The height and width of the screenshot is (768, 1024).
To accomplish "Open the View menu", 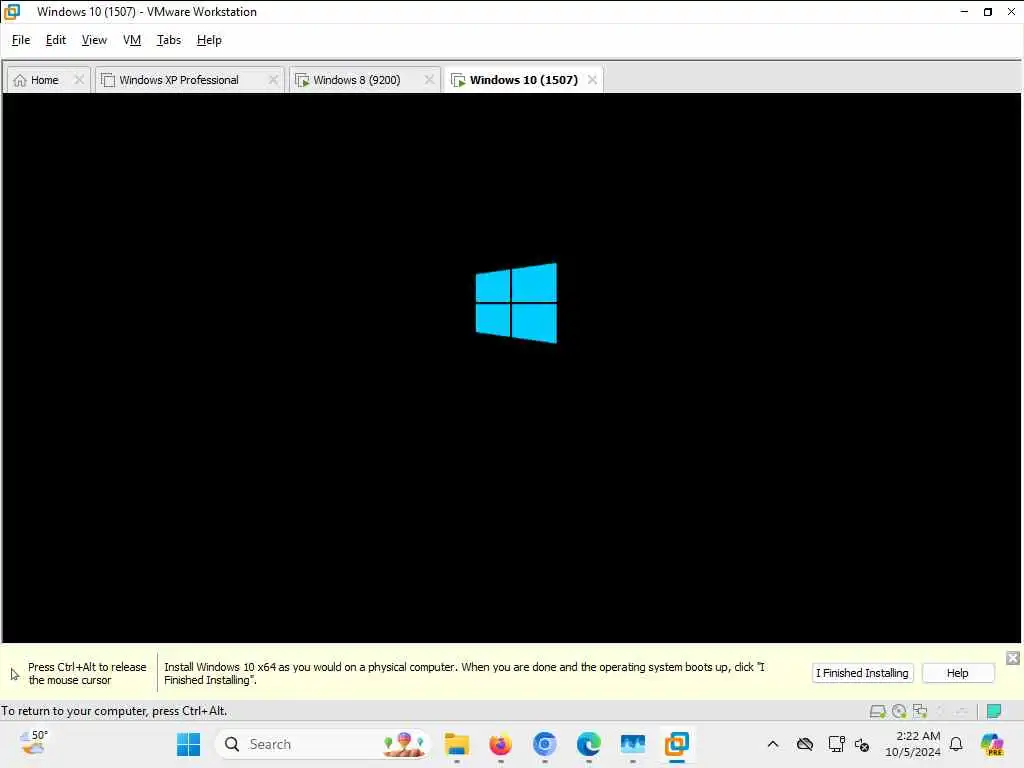I will click(x=94, y=40).
